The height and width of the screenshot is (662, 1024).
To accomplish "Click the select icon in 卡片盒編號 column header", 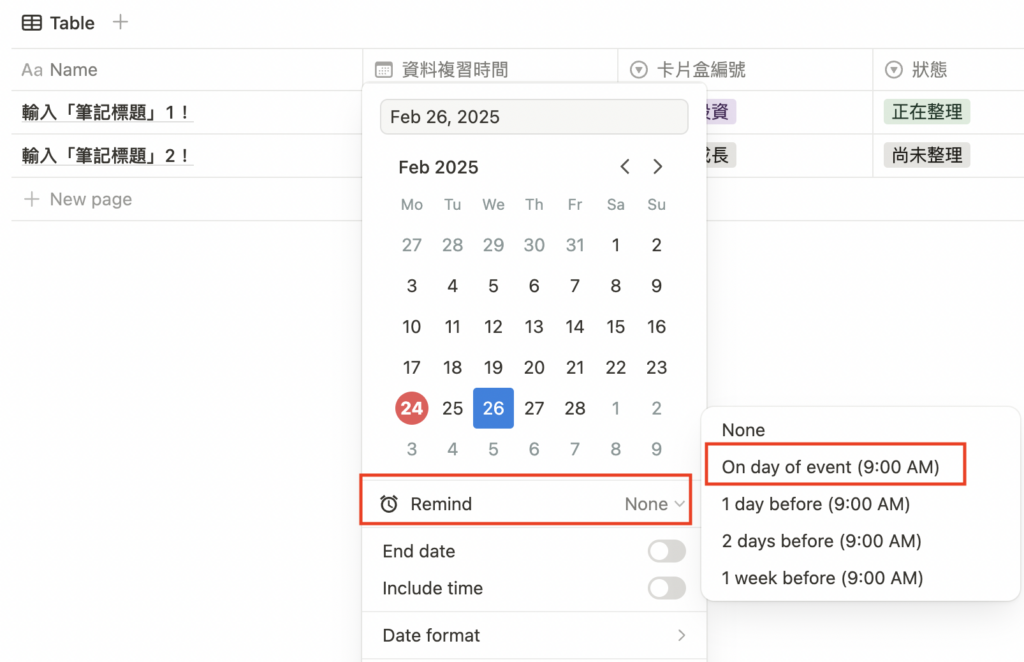I will coord(639,70).
